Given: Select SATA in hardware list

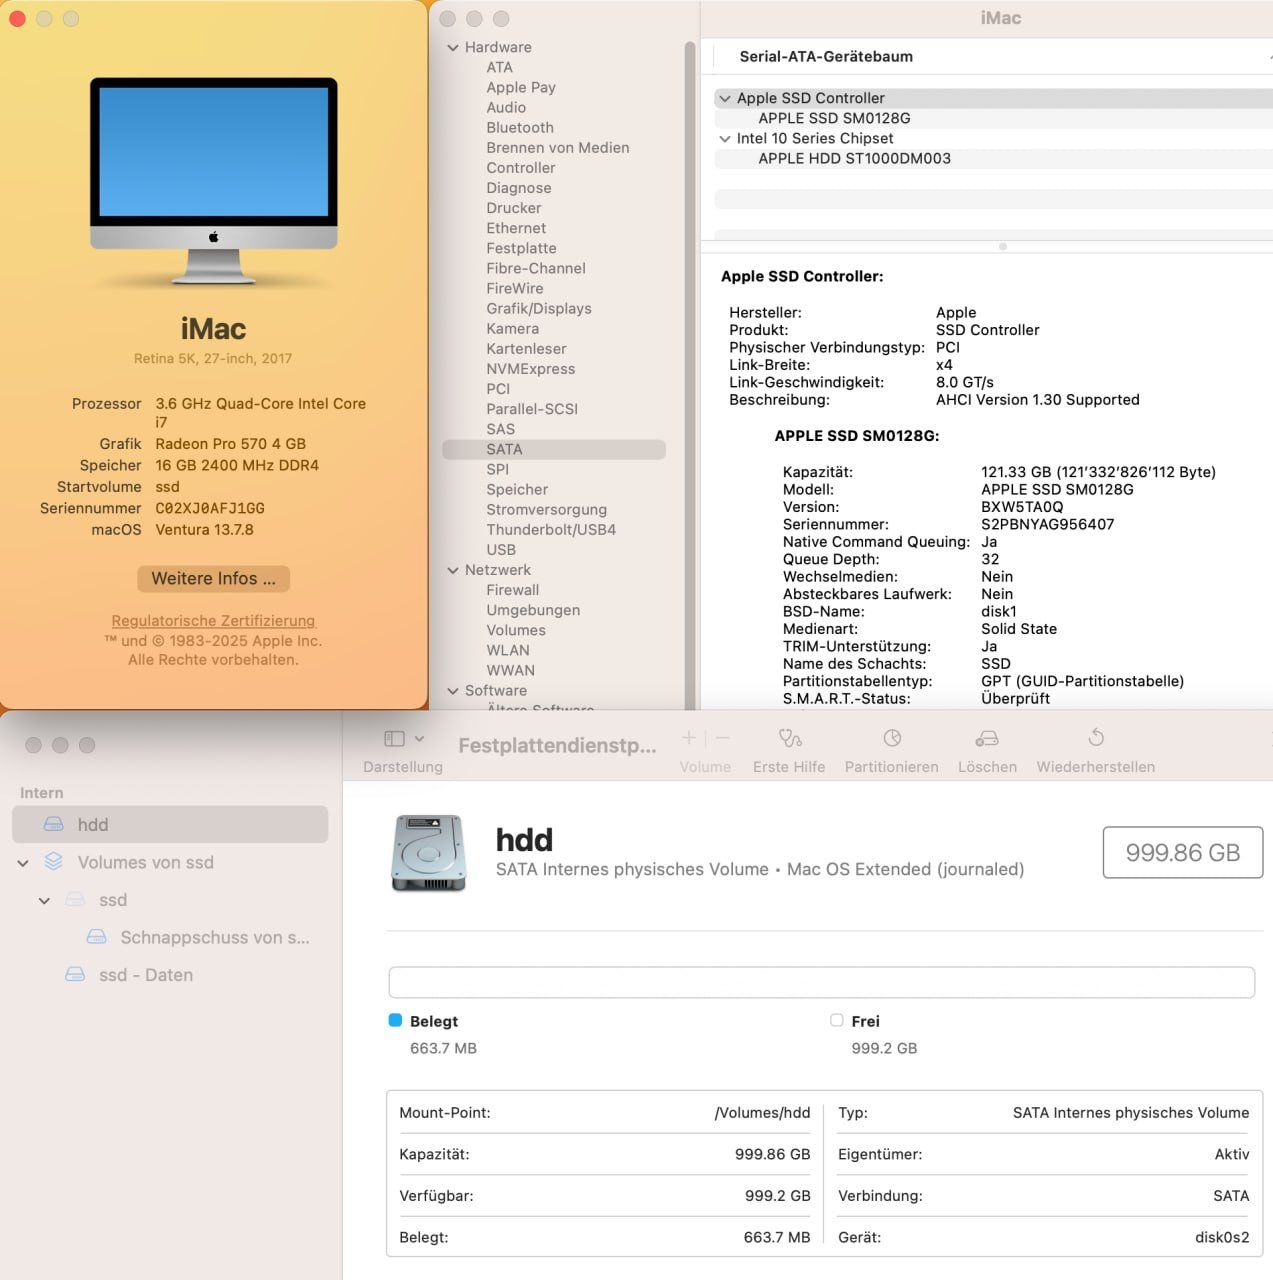Looking at the screenshot, I should 554,449.
